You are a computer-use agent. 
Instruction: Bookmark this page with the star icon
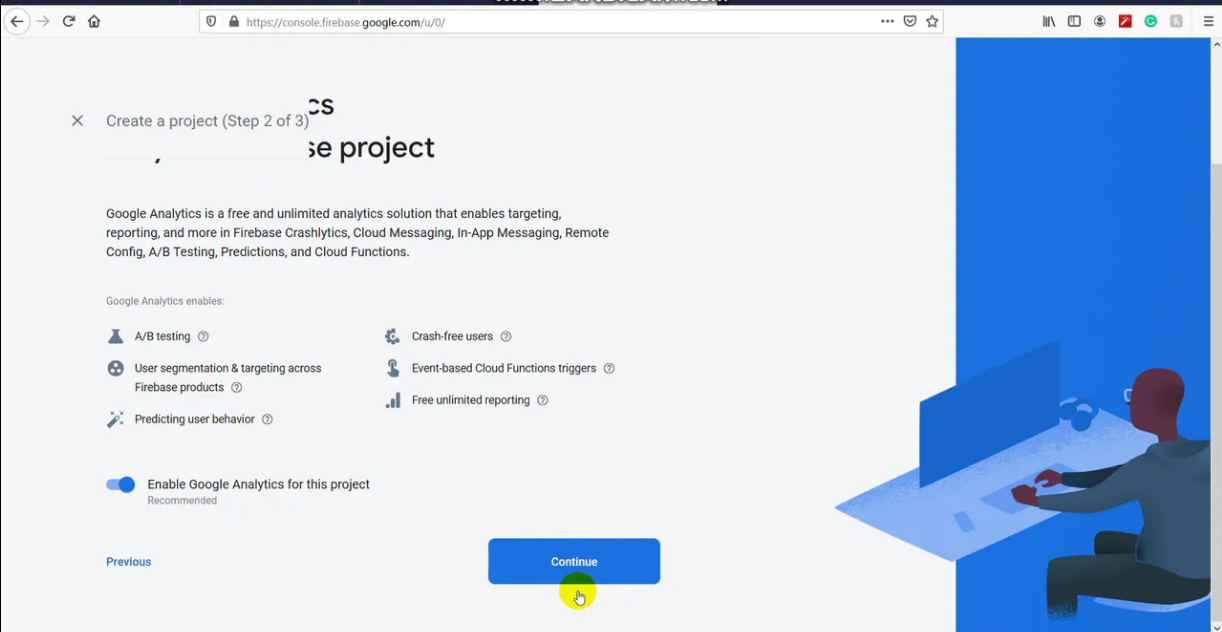coord(932,21)
